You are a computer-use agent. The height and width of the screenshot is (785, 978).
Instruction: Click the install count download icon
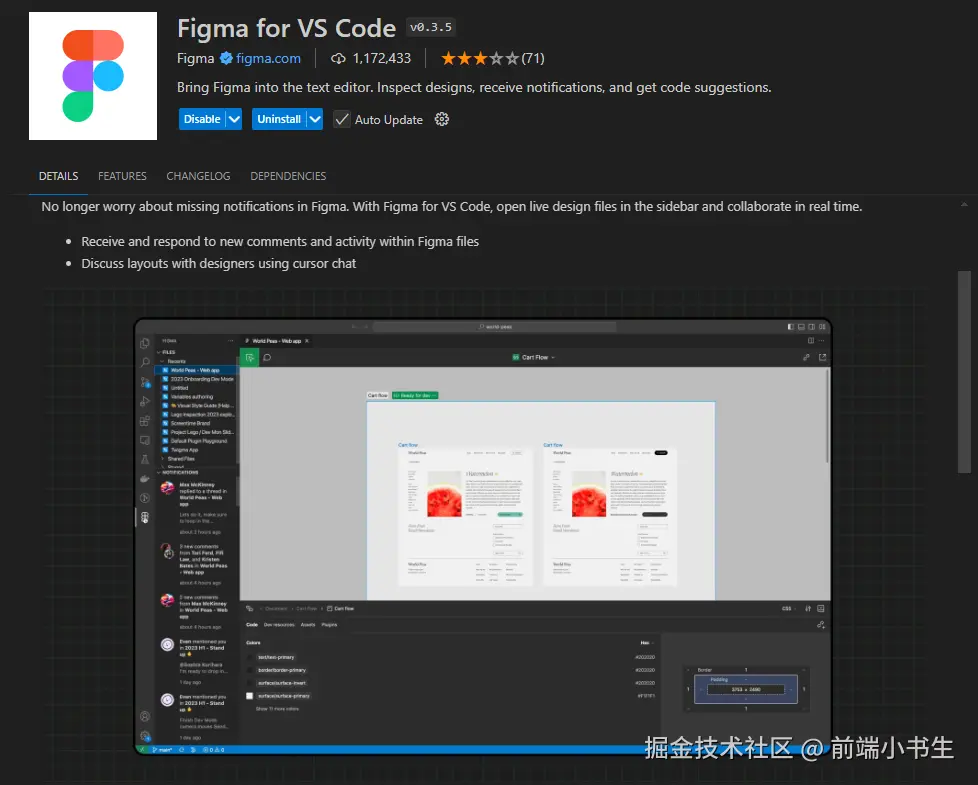338,59
